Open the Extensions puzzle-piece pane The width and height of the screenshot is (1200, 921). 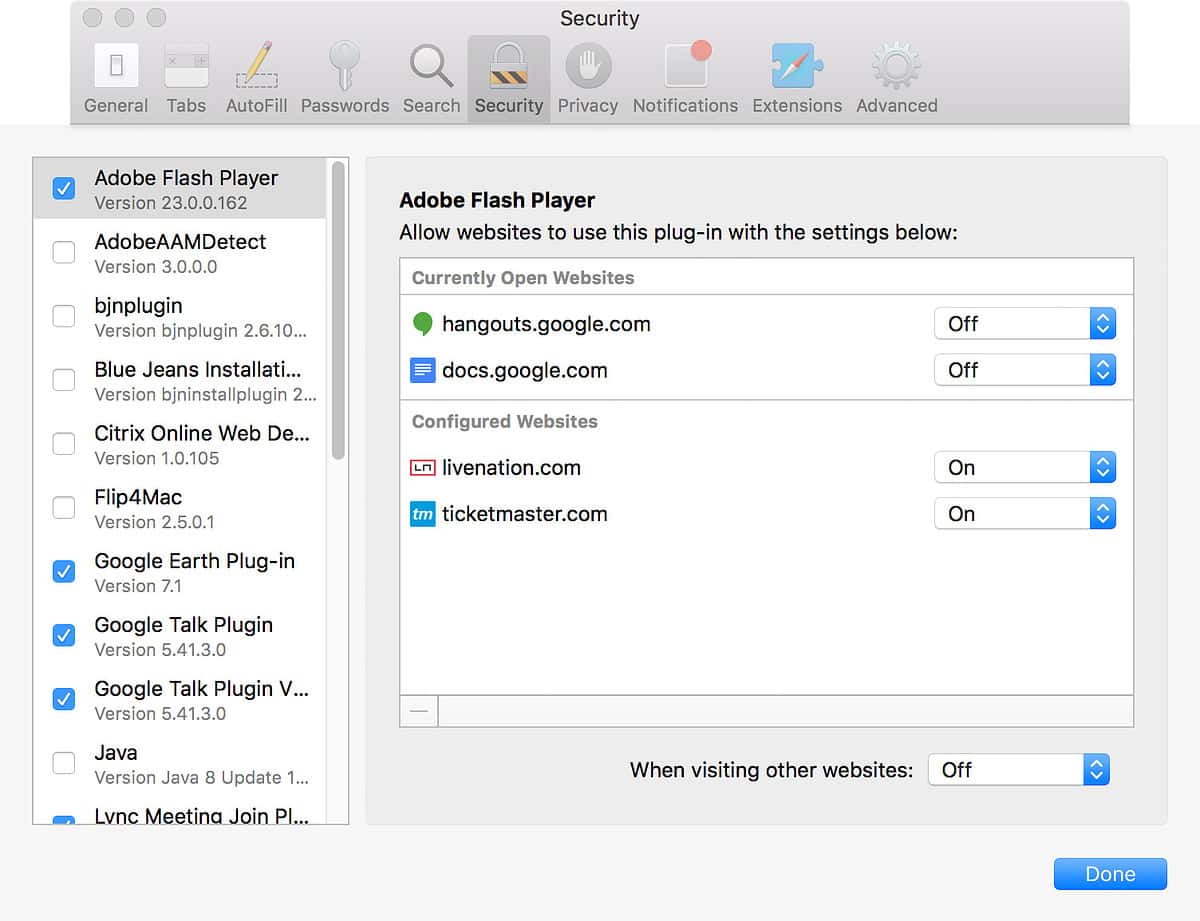click(797, 79)
